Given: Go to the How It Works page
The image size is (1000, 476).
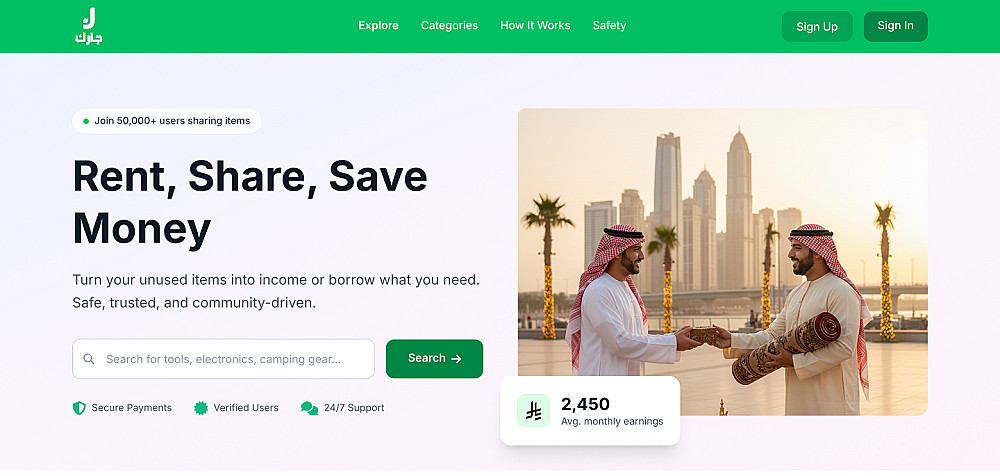Looking at the screenshot, I should [x=535, y=26].
